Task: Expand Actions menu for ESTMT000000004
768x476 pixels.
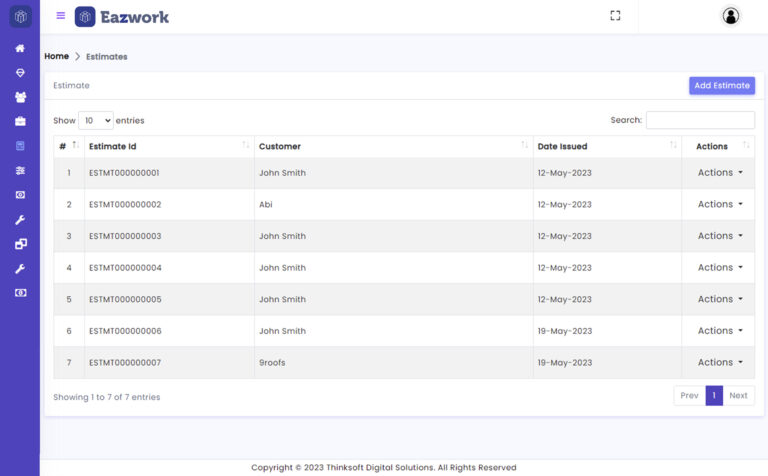Action: (x=720, y=267)
